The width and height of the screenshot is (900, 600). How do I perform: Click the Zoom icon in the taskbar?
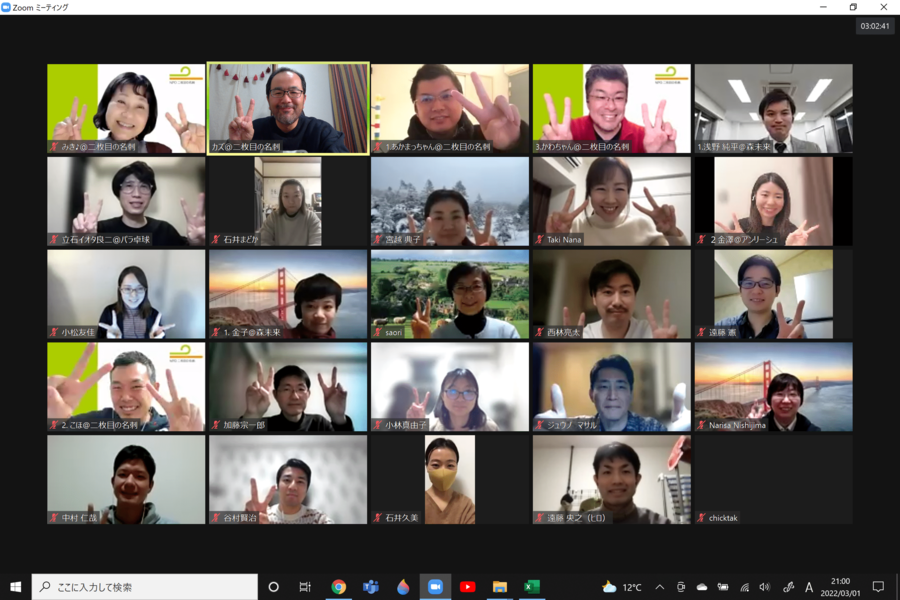click(x=435, y=587)
